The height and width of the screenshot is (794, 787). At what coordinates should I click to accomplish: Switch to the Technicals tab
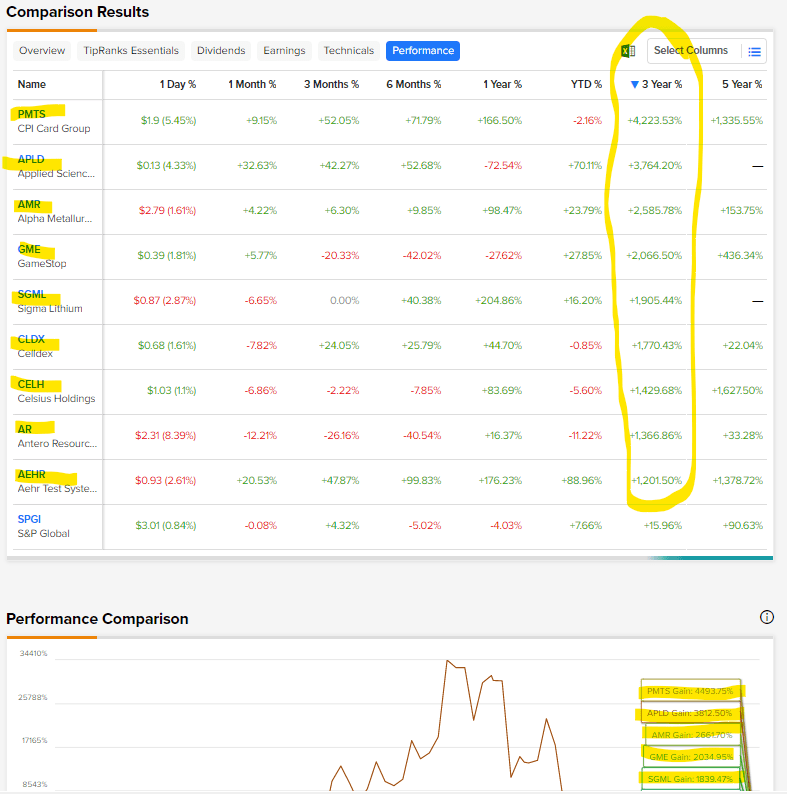348,51
